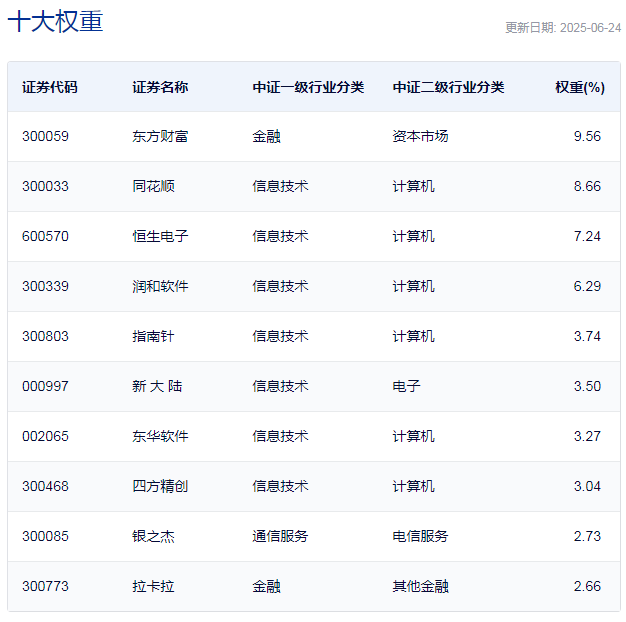Click the 证券名称 column header
626x622 pixels.
tap(160, 87)
